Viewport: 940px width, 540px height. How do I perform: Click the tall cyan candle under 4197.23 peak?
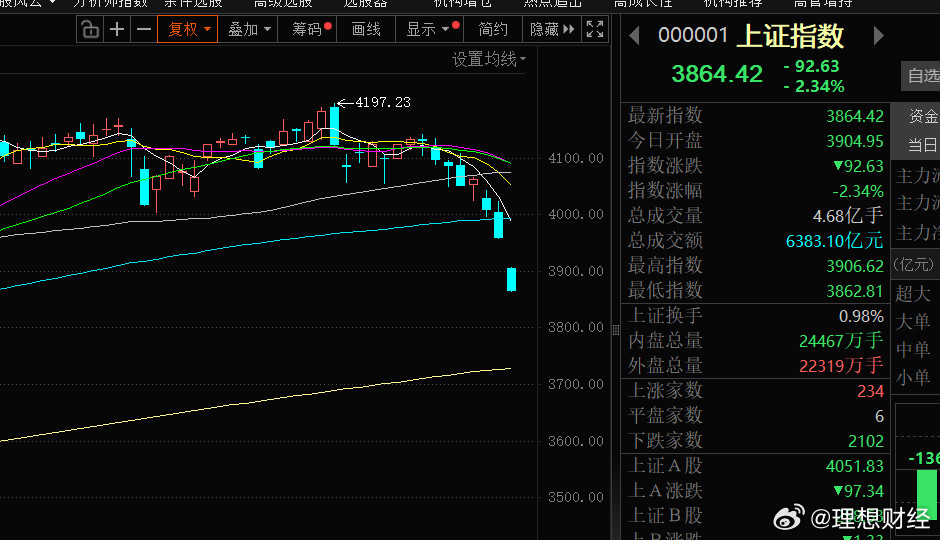(334, 125)
